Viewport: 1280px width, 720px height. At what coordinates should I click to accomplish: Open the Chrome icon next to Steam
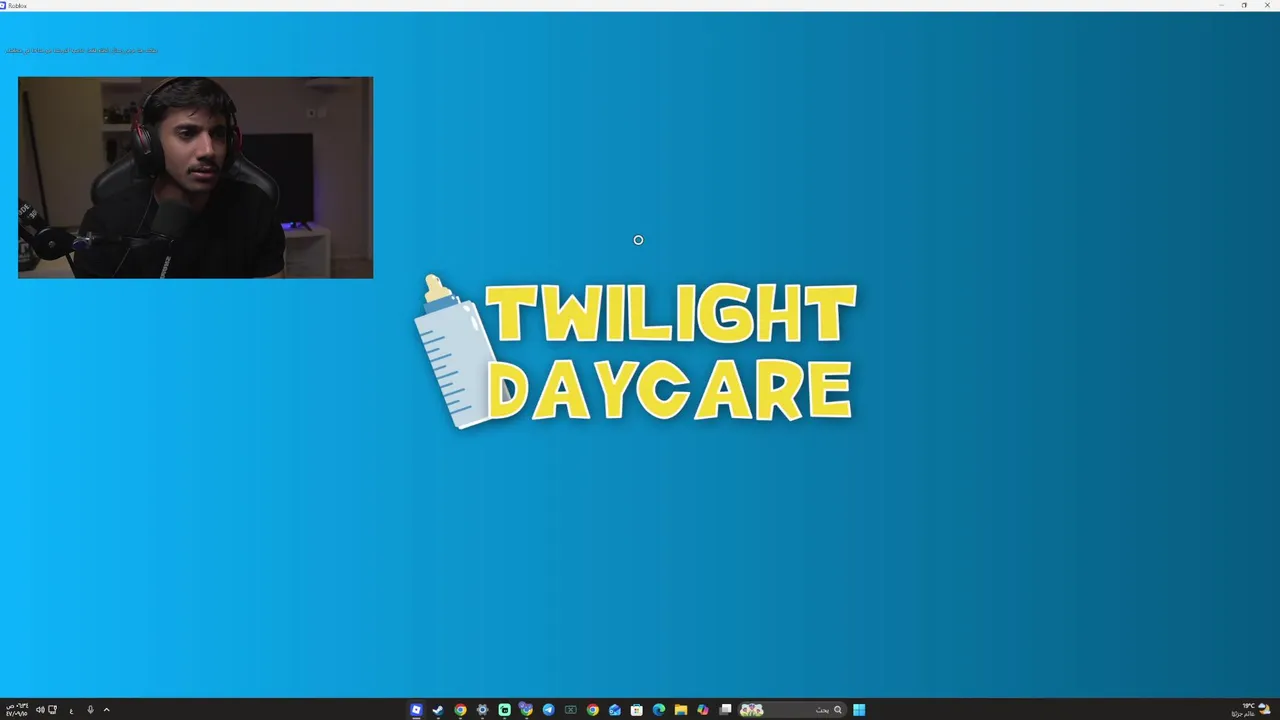click(x=460, y=710)
